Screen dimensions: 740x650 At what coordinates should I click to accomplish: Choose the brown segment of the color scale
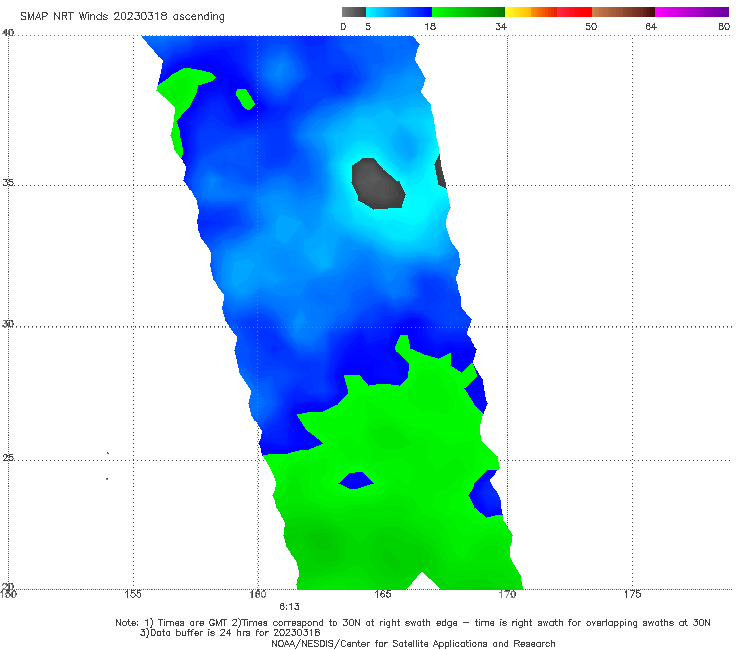click(623, 12)
